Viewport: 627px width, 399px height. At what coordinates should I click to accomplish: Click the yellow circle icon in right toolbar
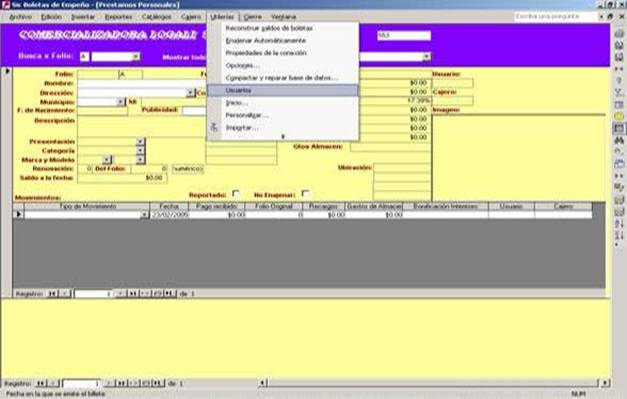(619, 116)
